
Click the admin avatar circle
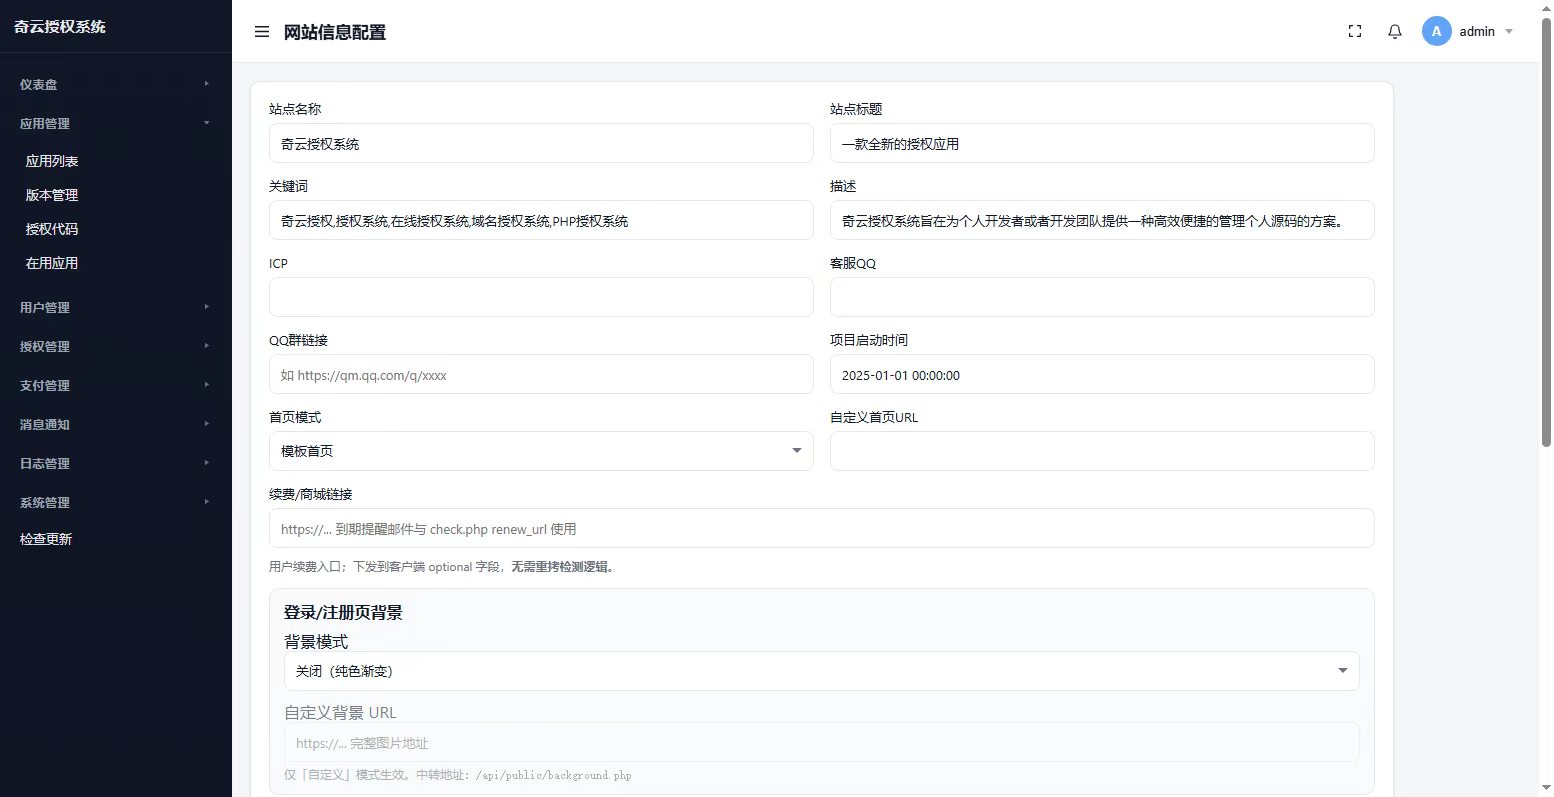[1437, 32]
